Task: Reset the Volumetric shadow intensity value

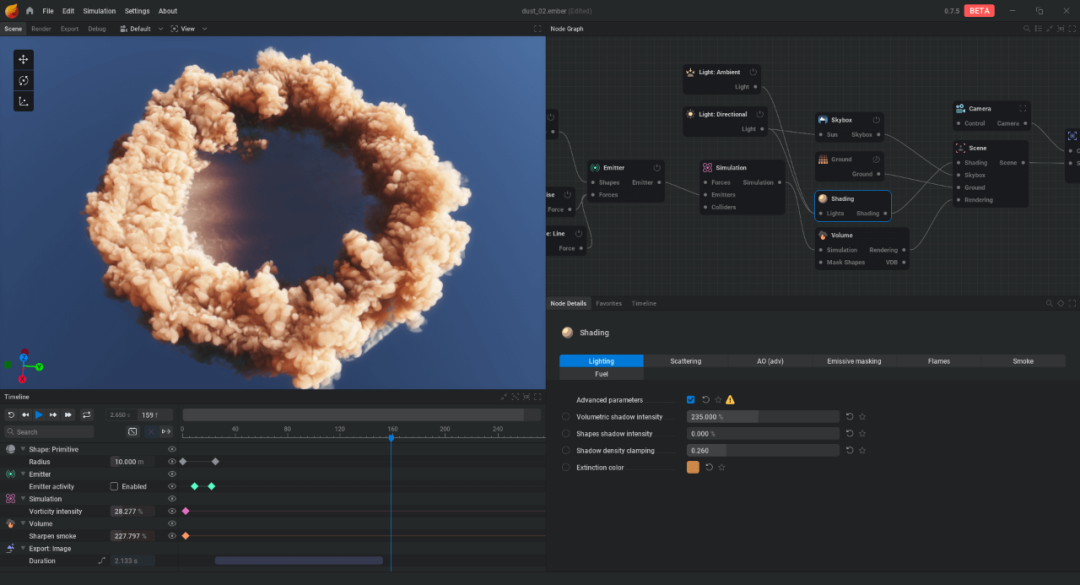Action: tap(849, 417)
